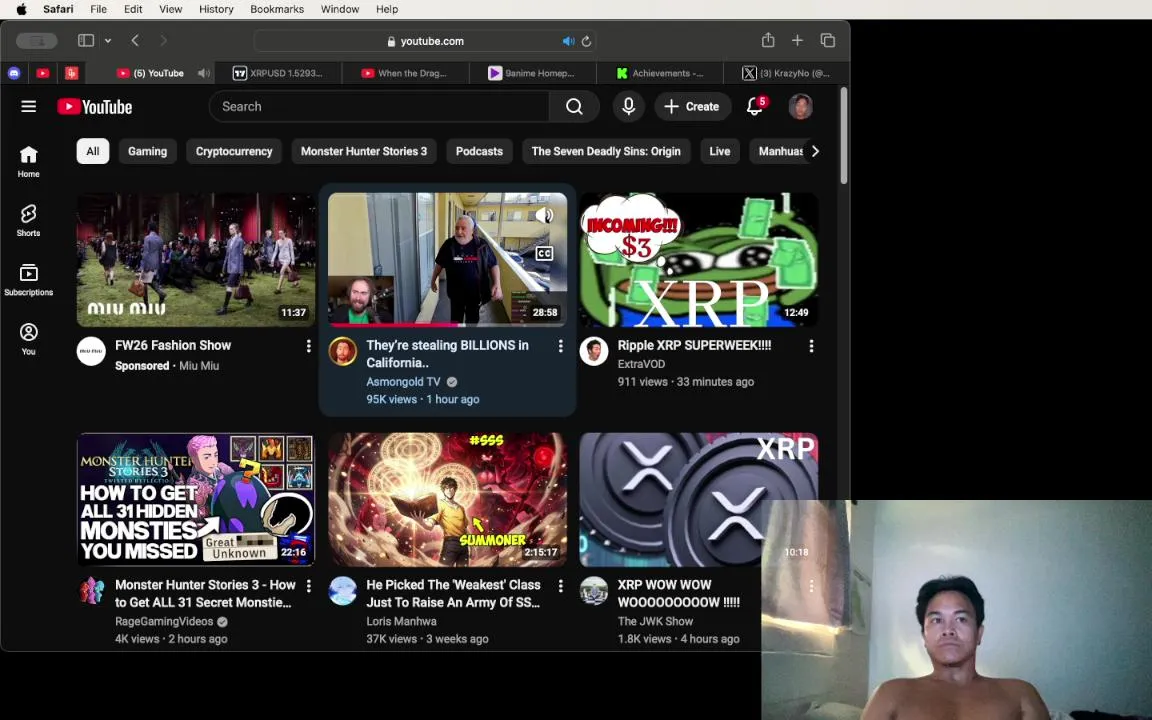Image resolution: width=1152 pixels, height=720 pixels.
Task: Open Miu Miu advertiser avatar
Action: click(91, 351)
